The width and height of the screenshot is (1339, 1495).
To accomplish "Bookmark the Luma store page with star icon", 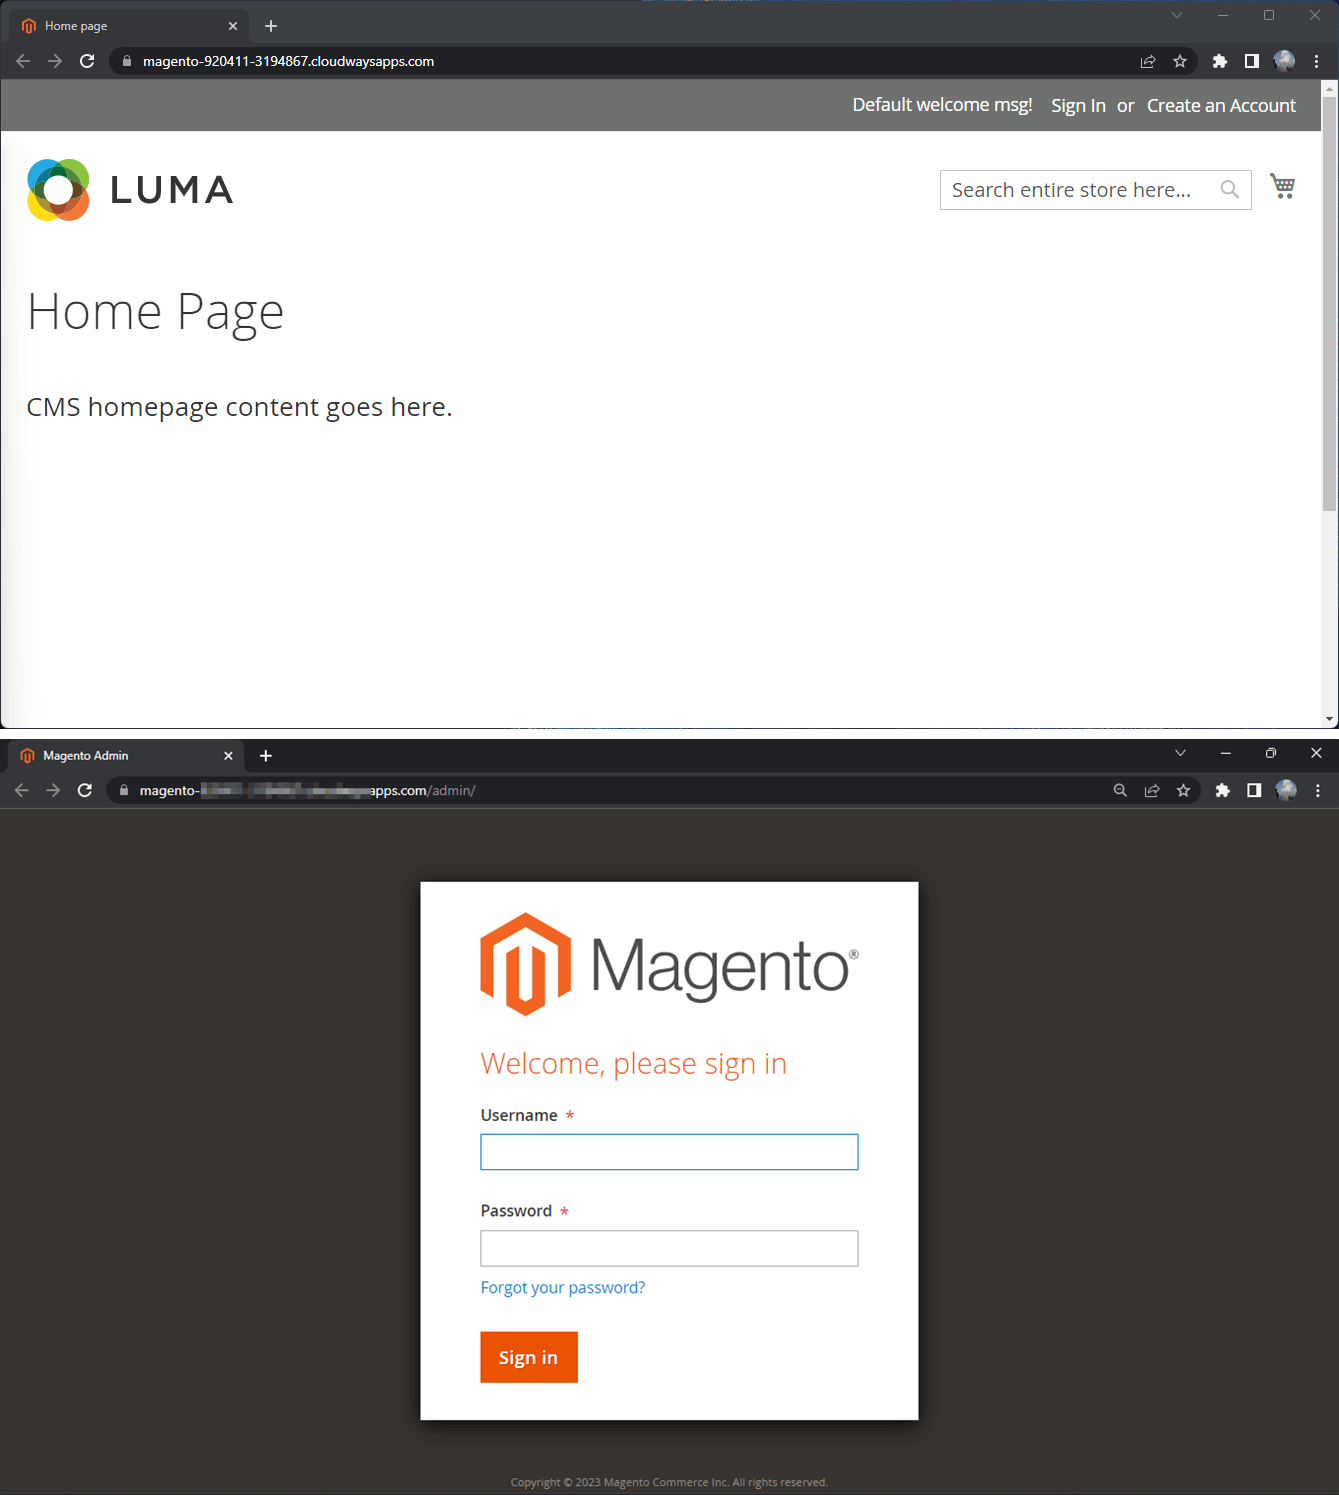I will (x=1180, y=61).
